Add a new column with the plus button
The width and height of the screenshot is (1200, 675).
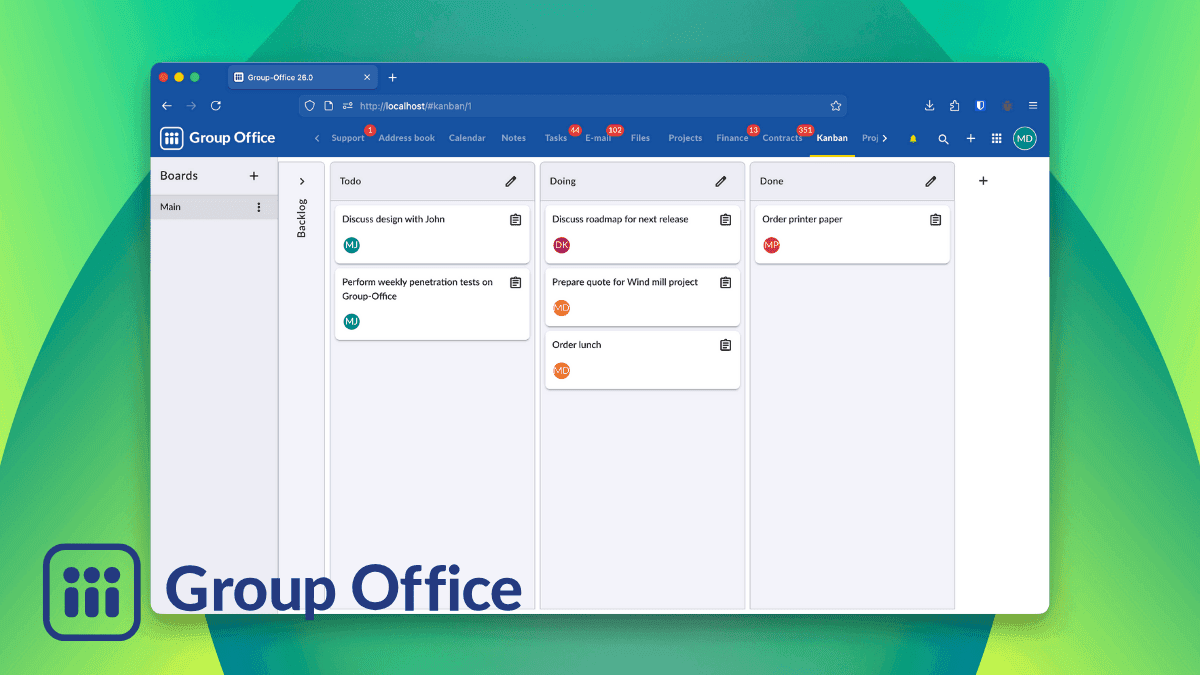pos(983,180)
